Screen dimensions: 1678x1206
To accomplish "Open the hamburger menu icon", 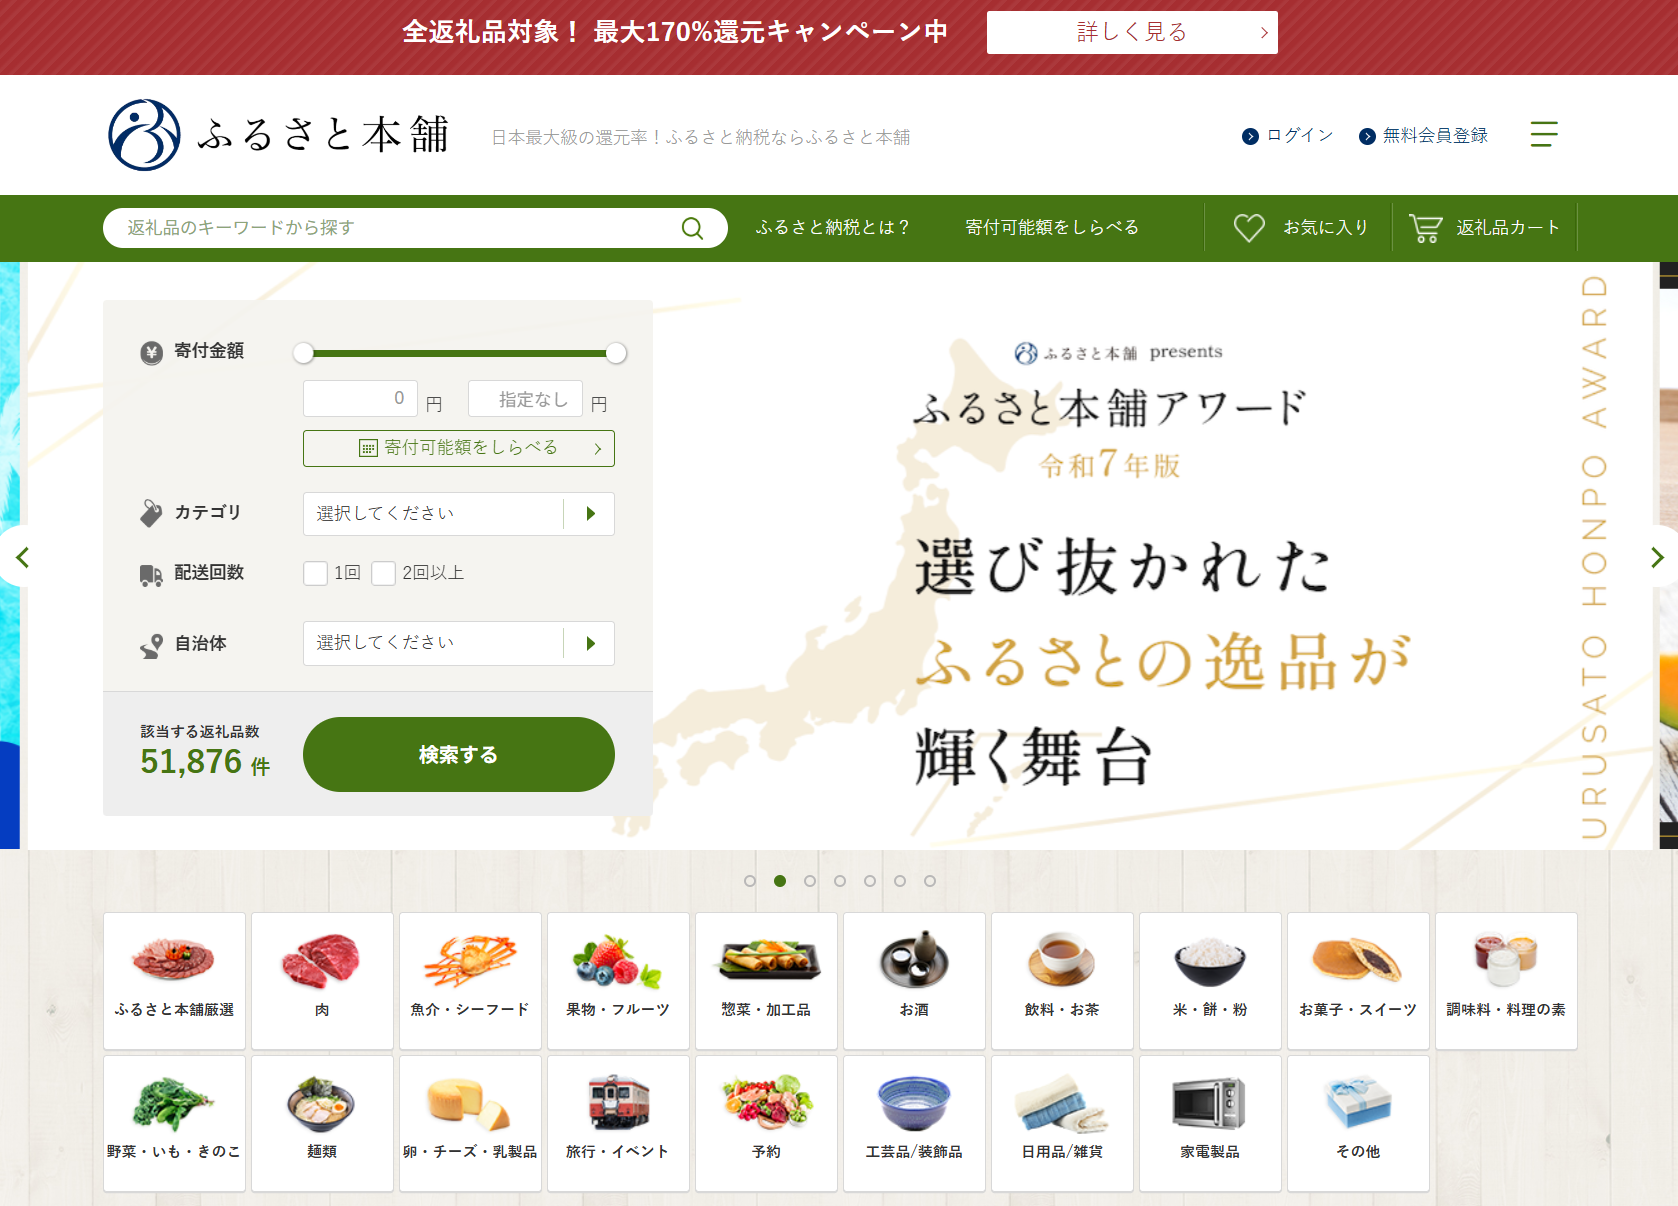I will (1544, 134).
